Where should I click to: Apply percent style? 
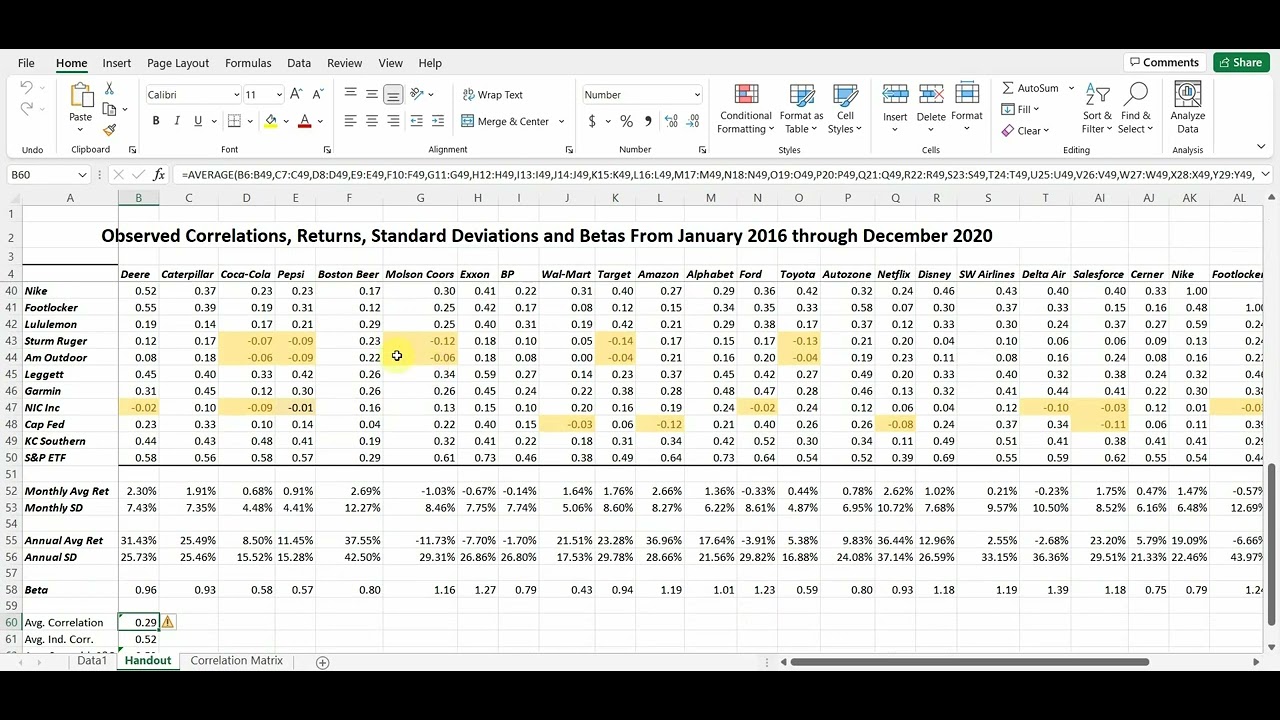coord(626,121)
